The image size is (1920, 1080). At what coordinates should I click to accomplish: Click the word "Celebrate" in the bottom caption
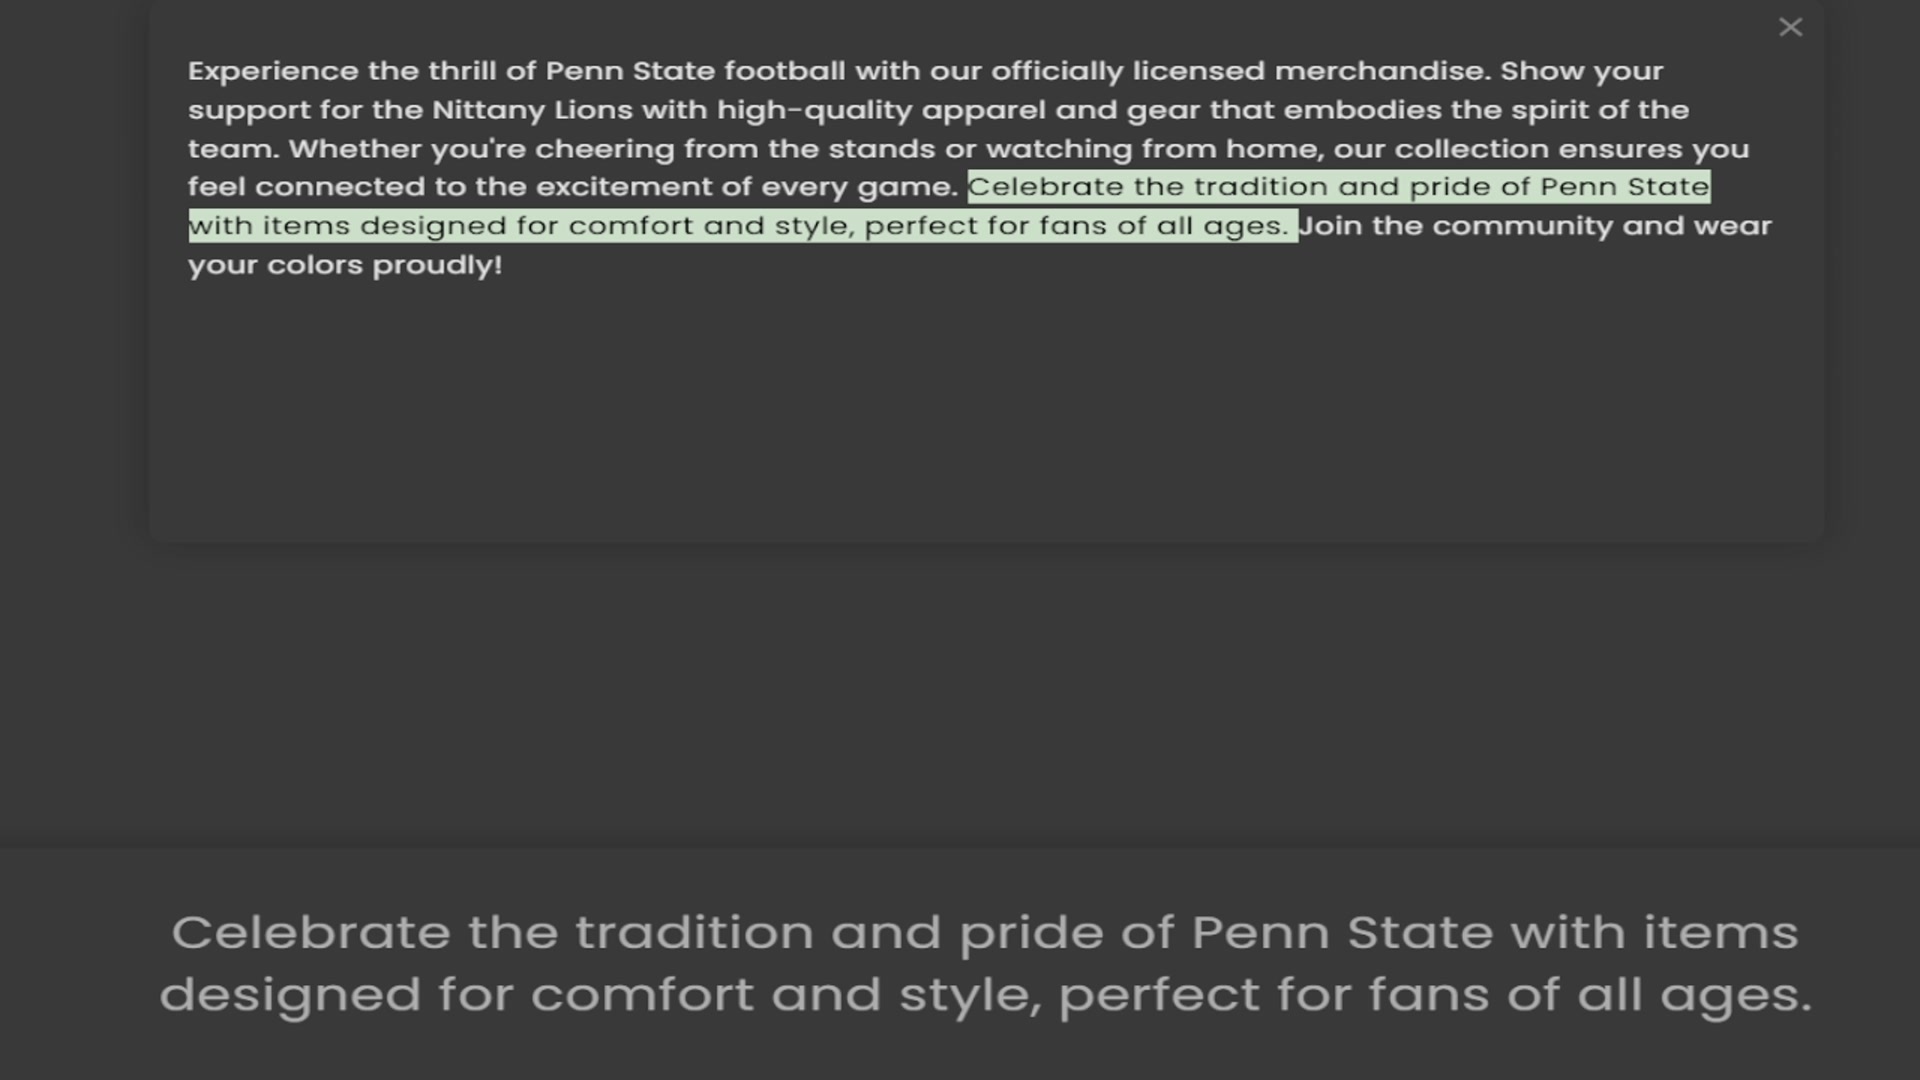310,933
